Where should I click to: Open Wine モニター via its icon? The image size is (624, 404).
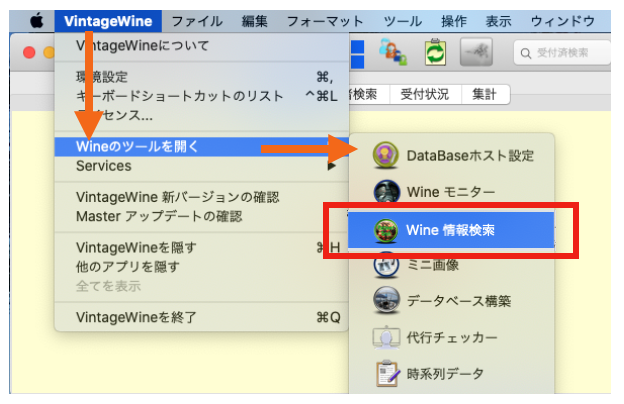[386, 192]
